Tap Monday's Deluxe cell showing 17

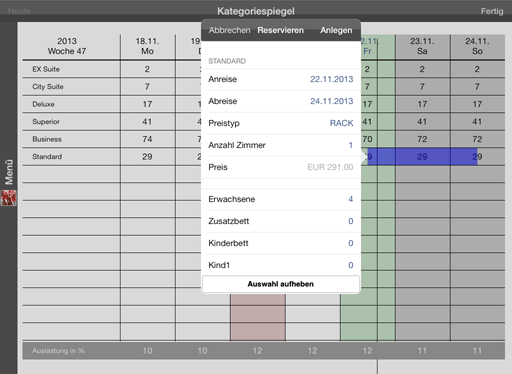pos(148,104)
